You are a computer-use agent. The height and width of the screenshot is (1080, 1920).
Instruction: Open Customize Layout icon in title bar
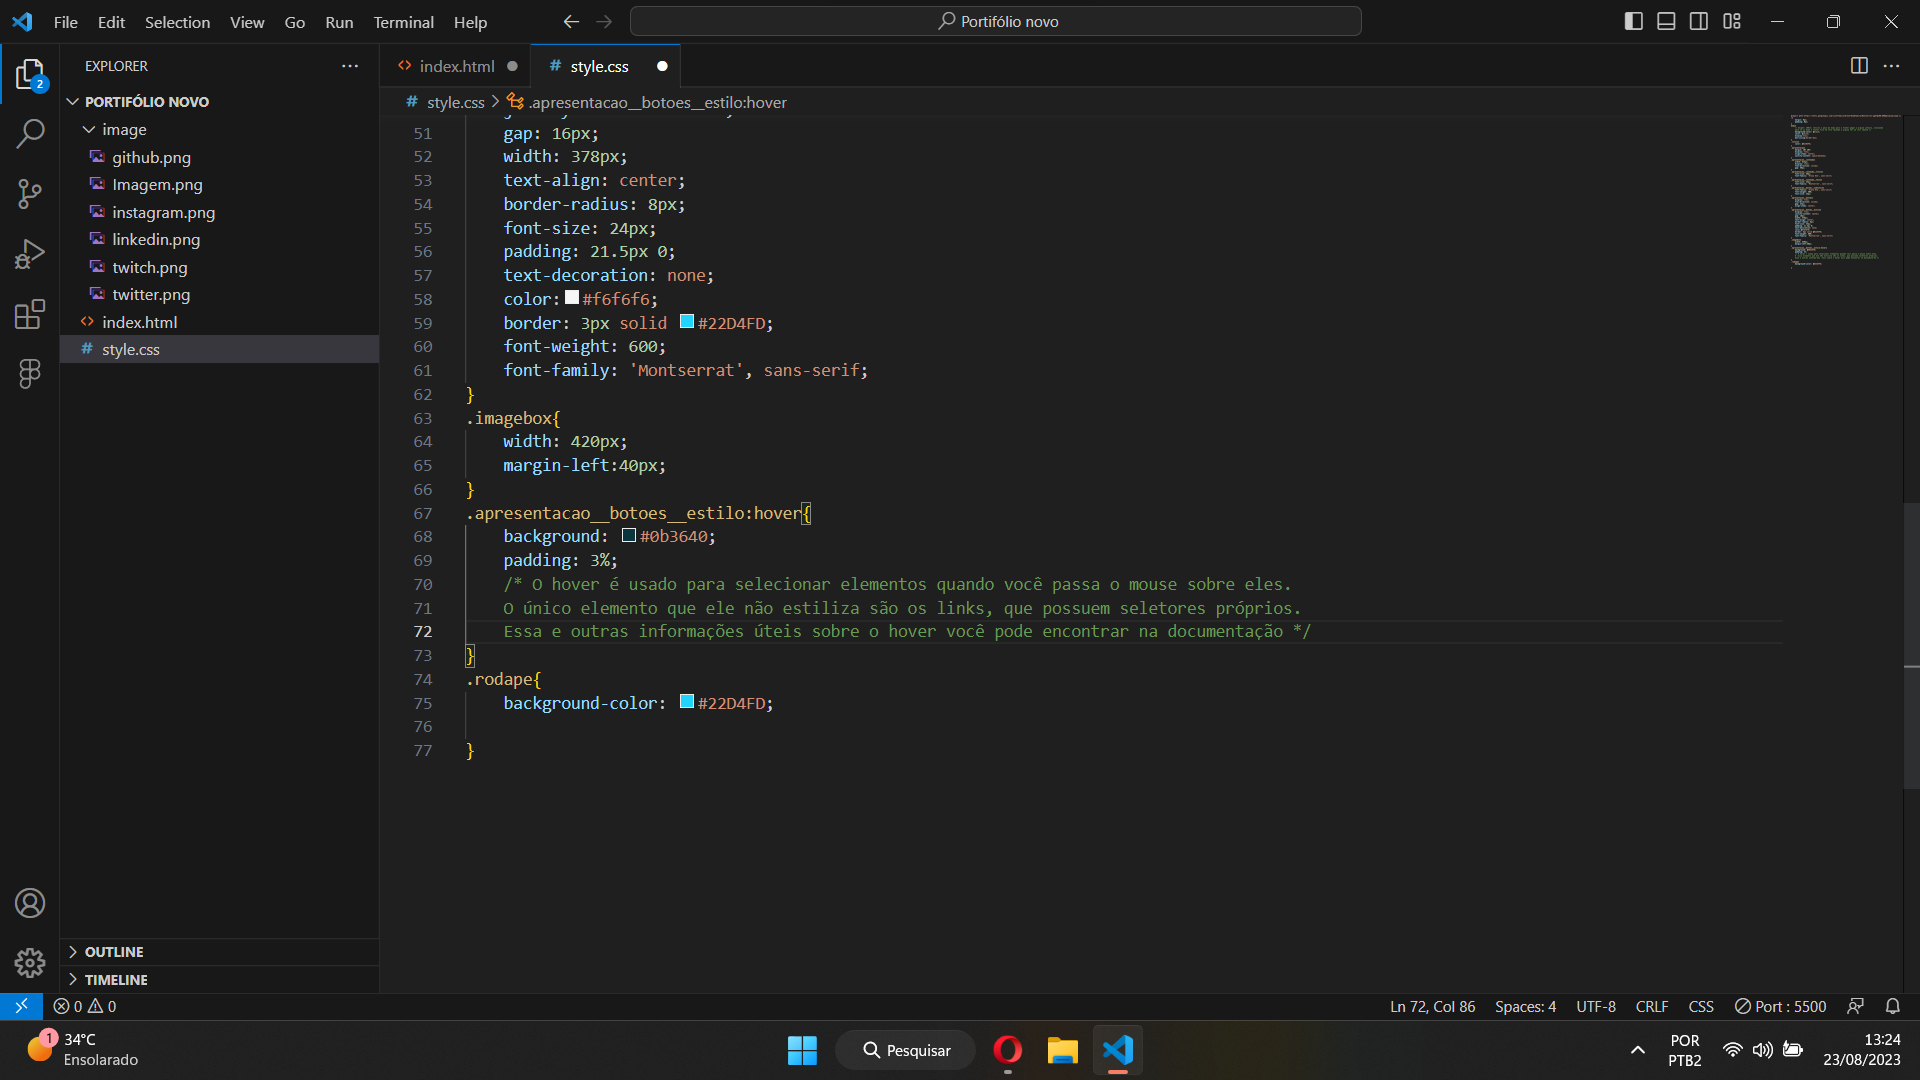coord(1732,21)
